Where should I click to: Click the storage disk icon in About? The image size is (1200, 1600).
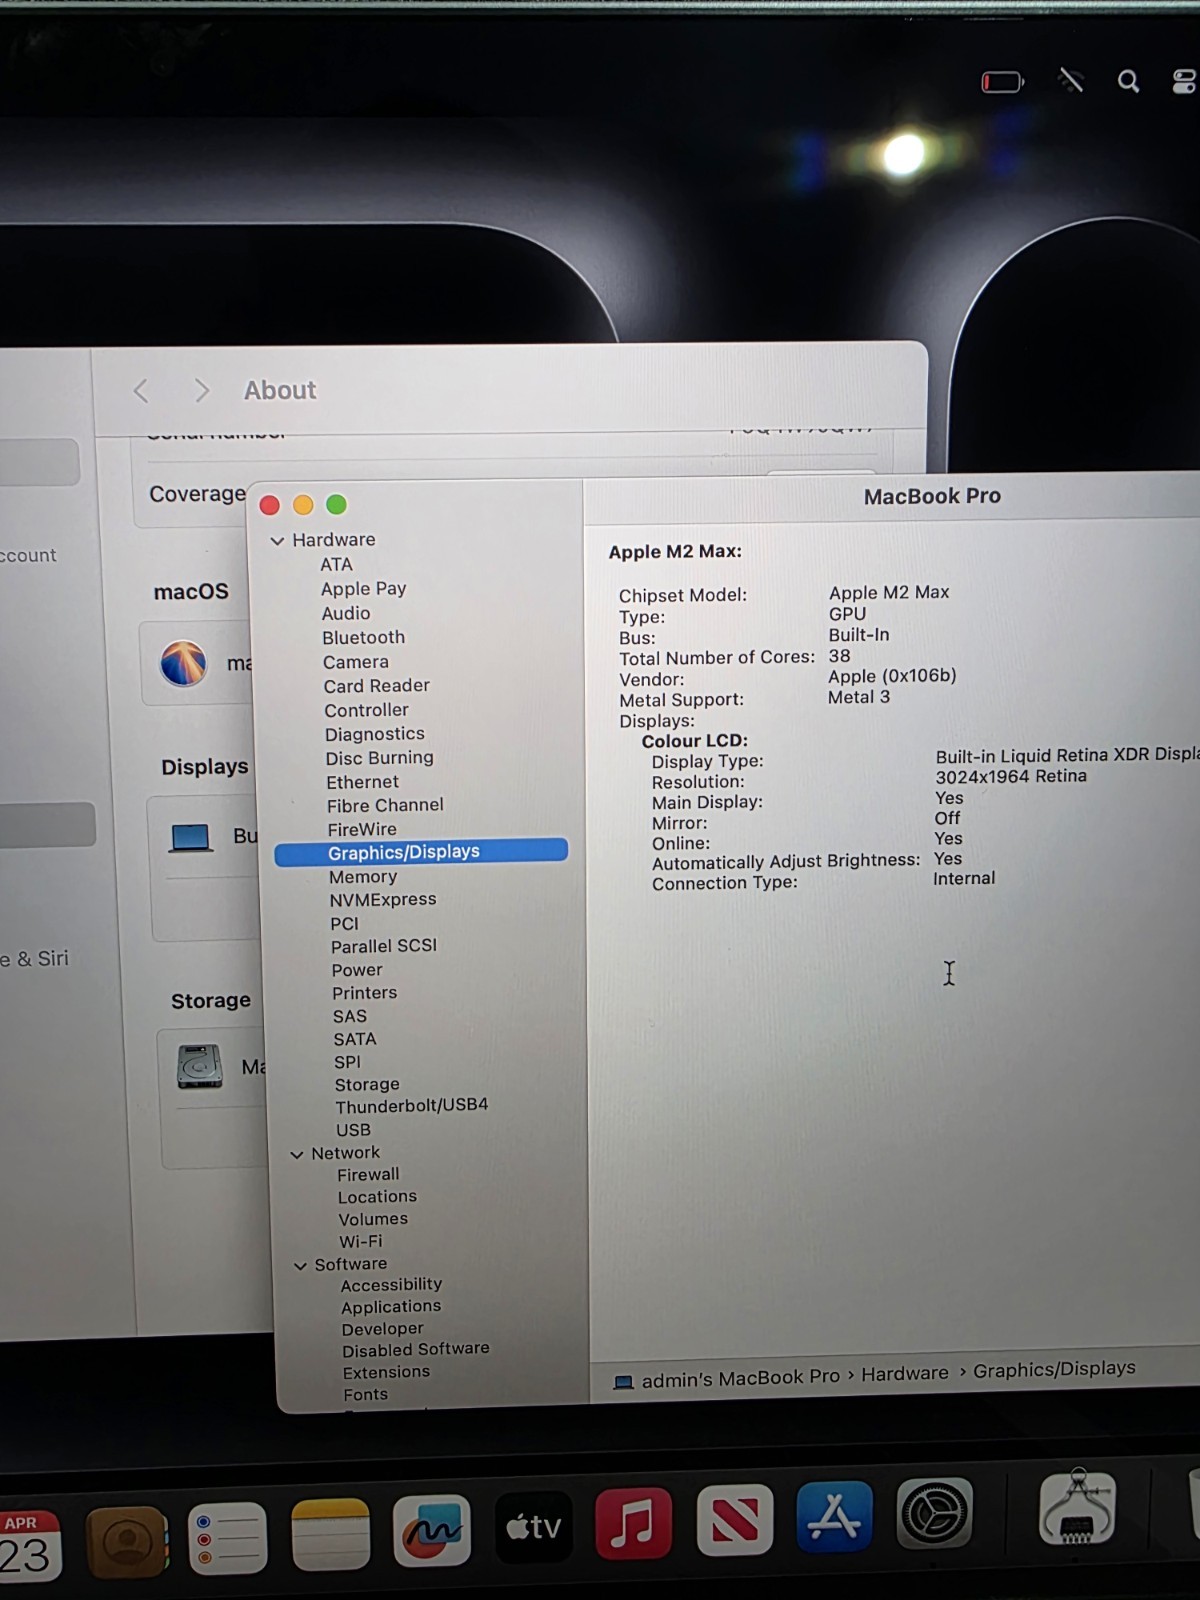[200, 1066]
